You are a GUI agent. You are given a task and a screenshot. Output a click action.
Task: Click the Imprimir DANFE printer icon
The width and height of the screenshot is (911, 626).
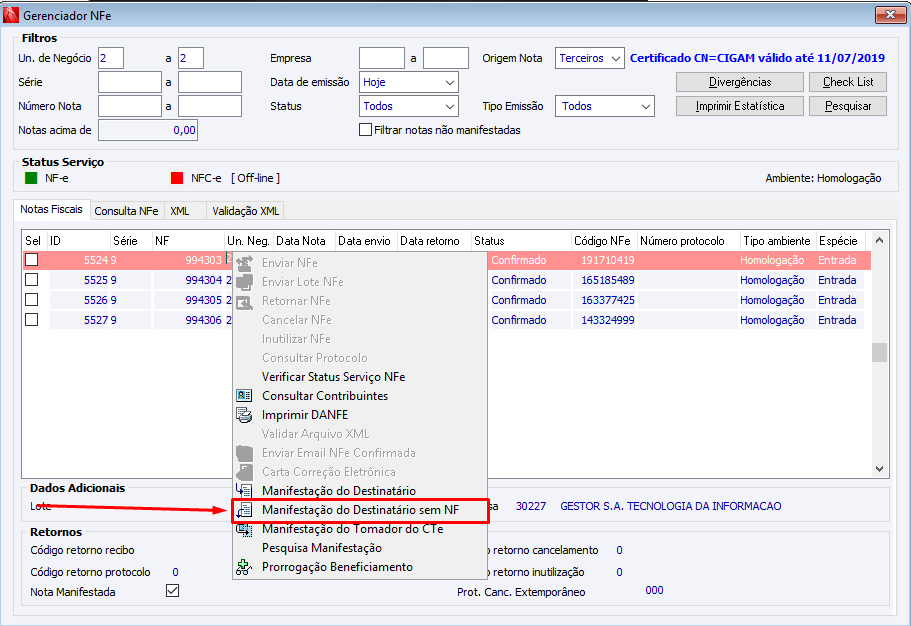coord(244,415)
